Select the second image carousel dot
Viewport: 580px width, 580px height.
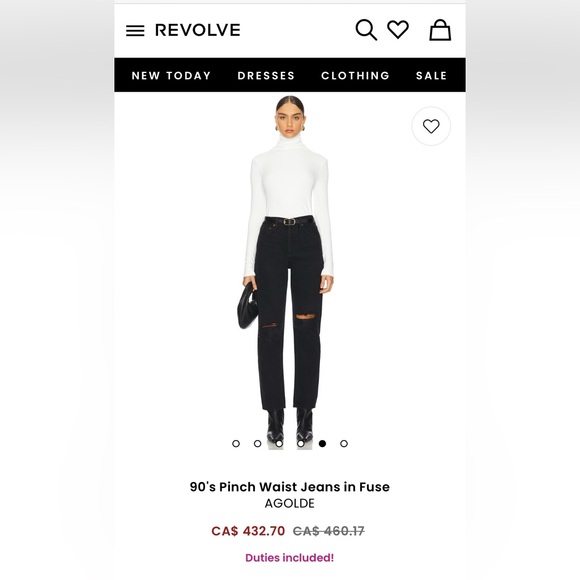pyautogui.click(x=257, y=444)
